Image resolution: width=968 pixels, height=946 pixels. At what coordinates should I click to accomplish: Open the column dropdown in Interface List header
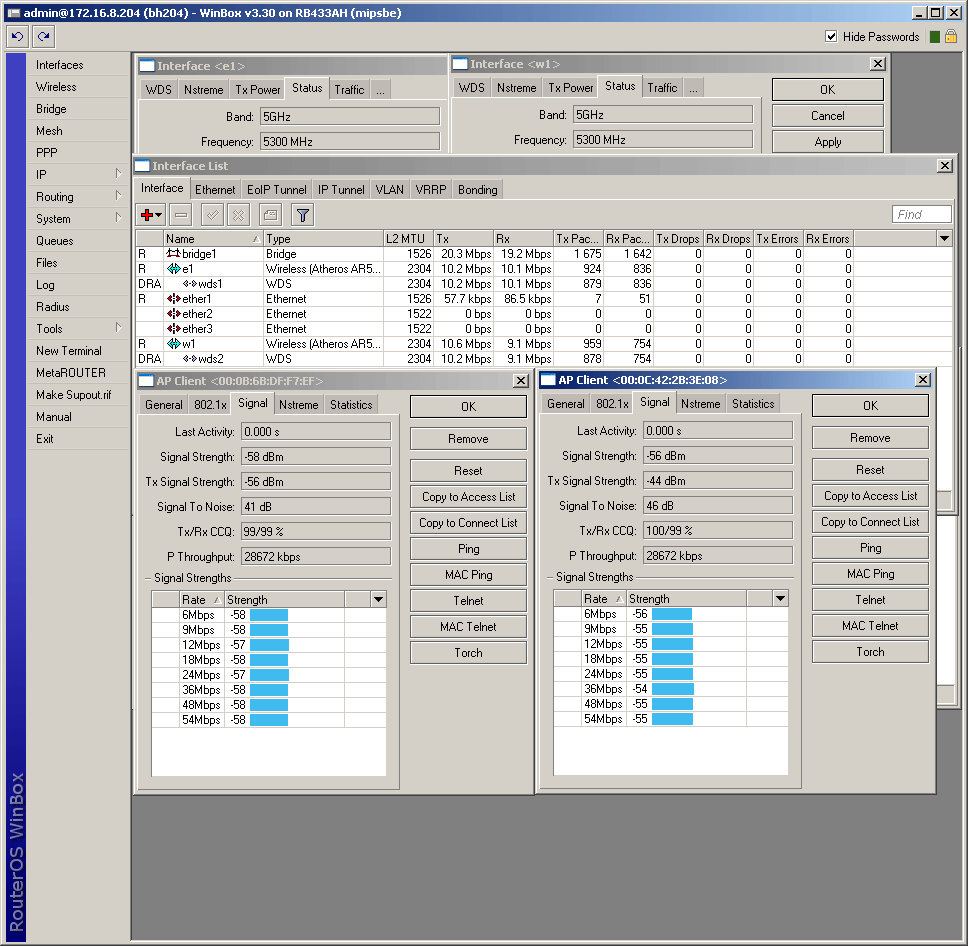[944, 239]
